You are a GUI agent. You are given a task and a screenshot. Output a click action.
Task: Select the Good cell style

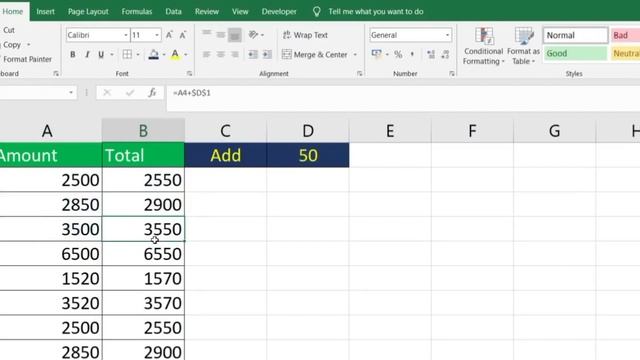click(x=576, y=53)
